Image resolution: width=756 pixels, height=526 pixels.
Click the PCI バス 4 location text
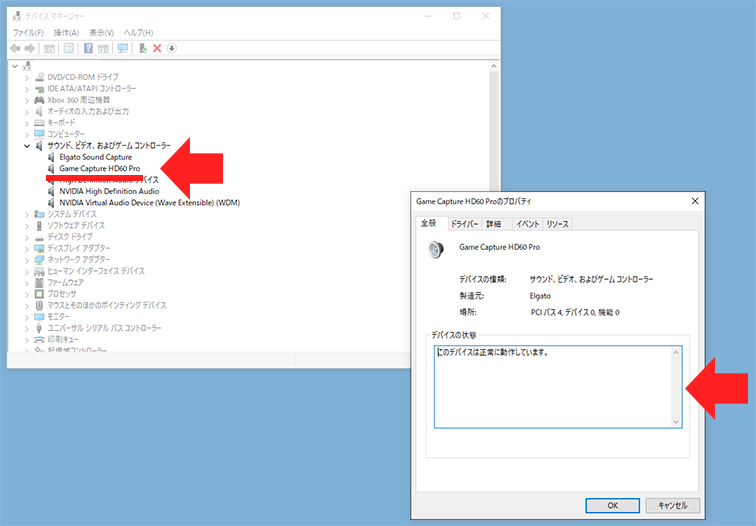pyautogui.click(x=575, y=312)
